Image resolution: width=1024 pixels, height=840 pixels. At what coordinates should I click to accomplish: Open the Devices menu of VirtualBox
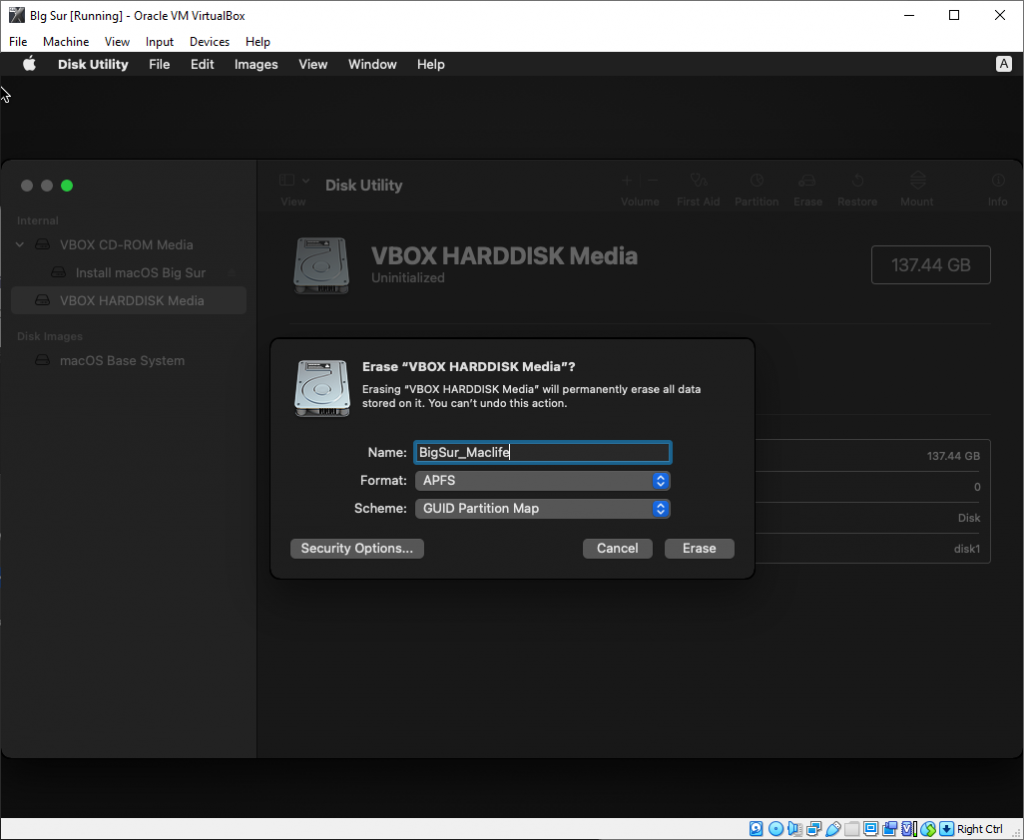209,42
